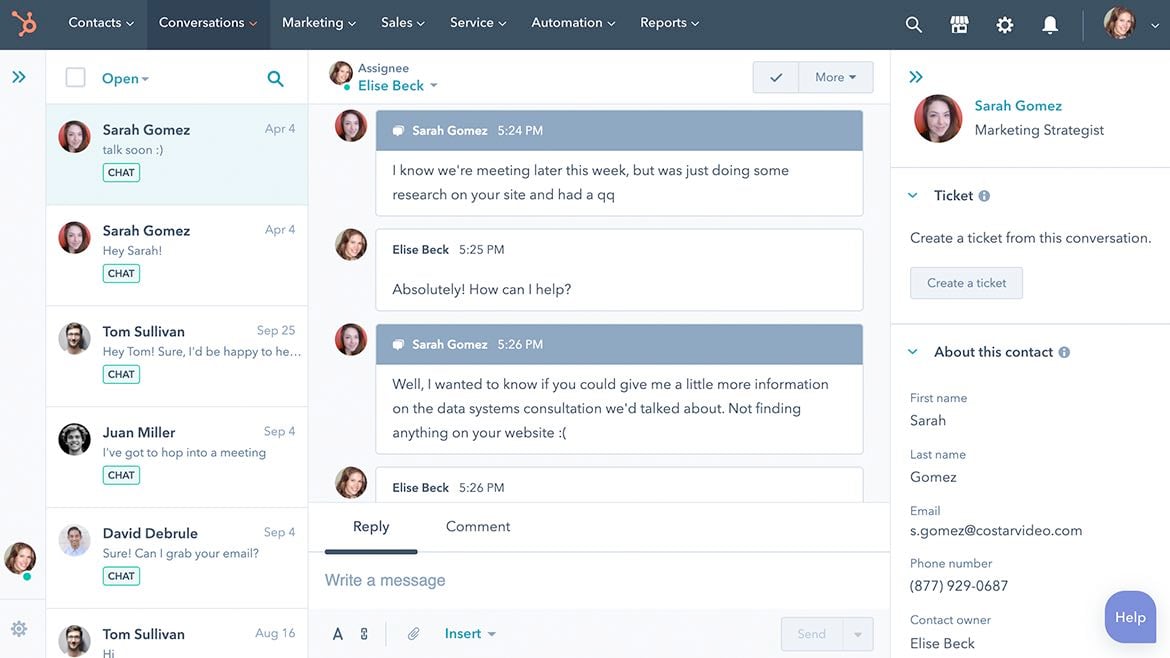Click the insert link icon in the reply toolbar
Viewport: 1170px width, 658px height.
coord(363,633)
